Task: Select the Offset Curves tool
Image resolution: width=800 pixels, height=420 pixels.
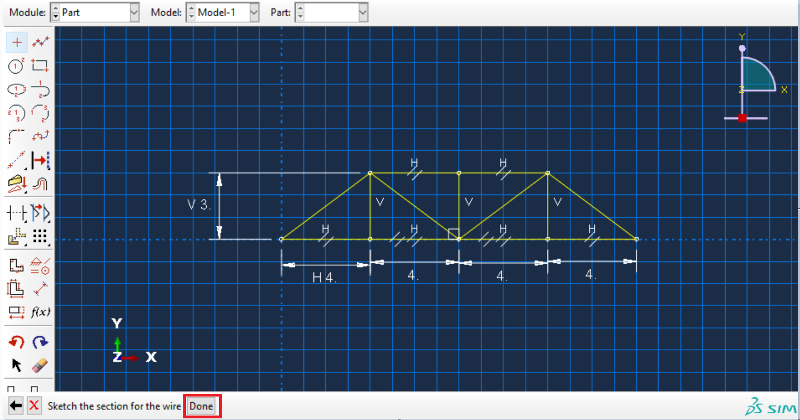Action: tap(40, 160)
